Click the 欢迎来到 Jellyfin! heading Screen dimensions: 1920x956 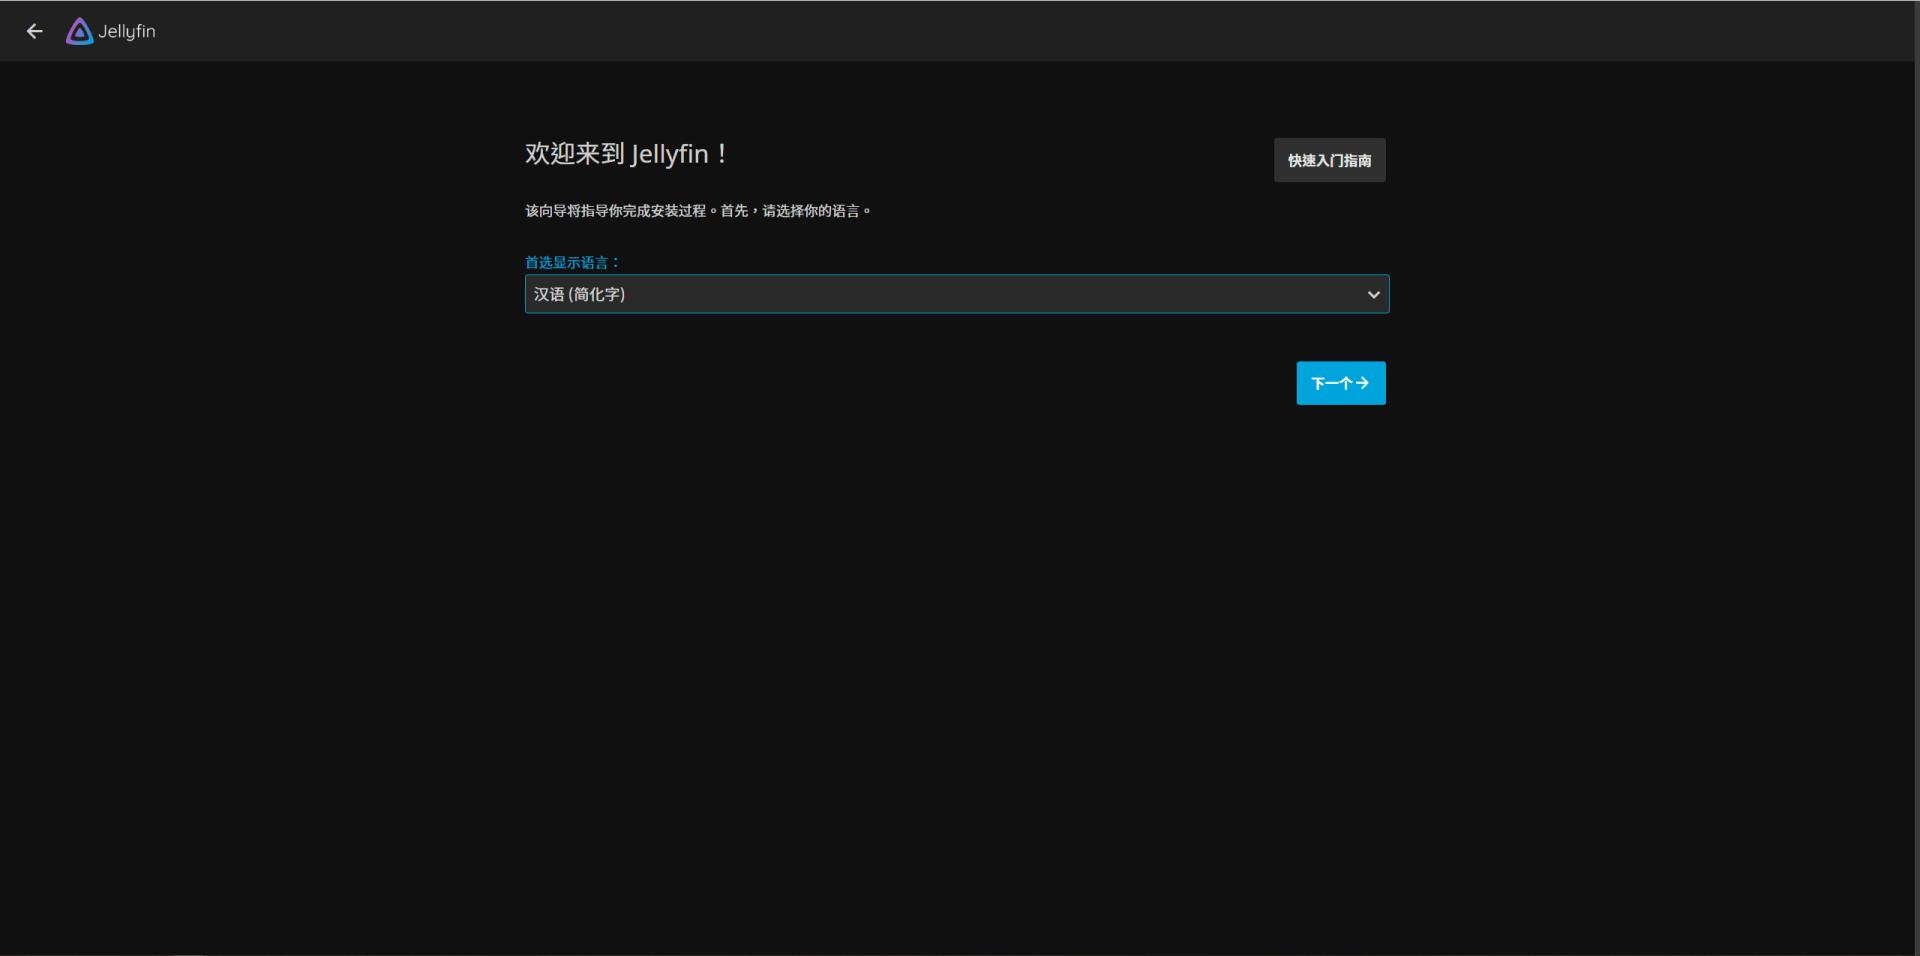626,154
